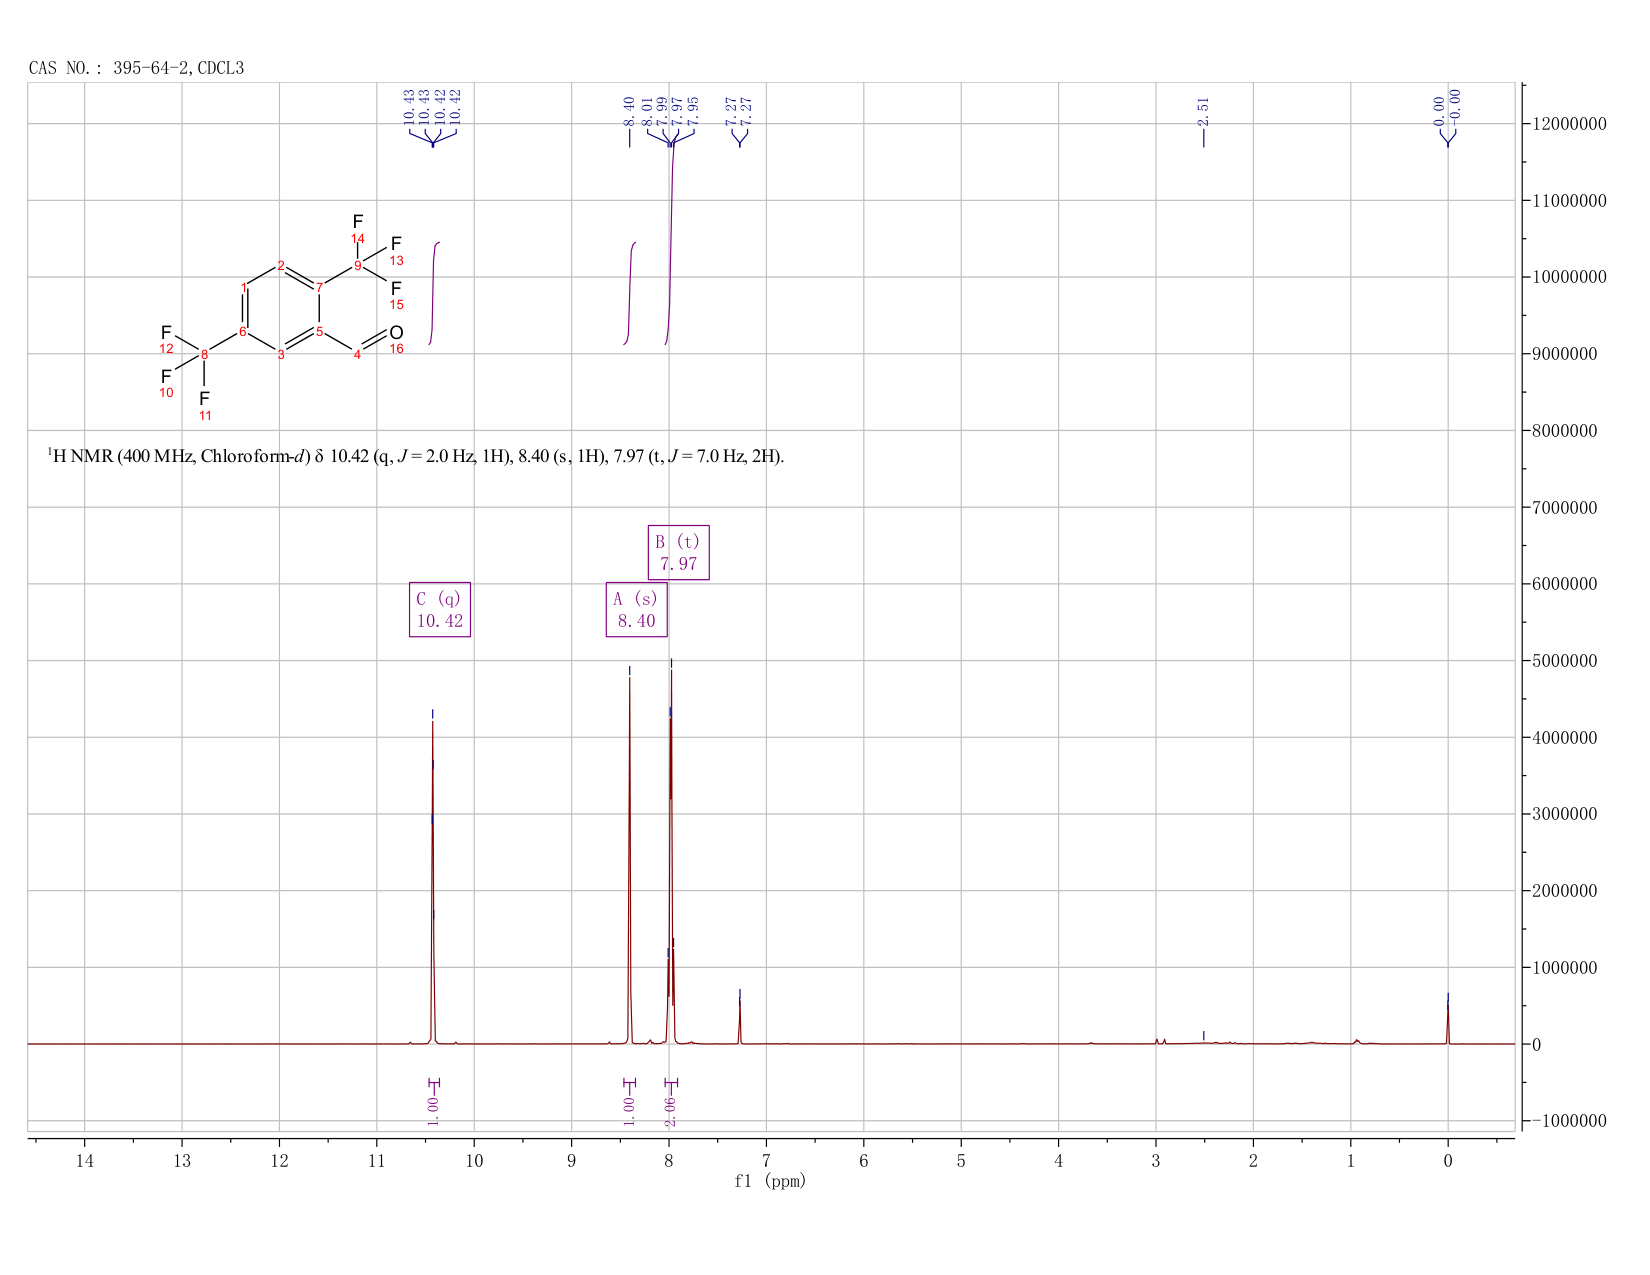Click x-axis tick label 5
Viewport: 1650px width, 1275px height.
coord(961,1161)
